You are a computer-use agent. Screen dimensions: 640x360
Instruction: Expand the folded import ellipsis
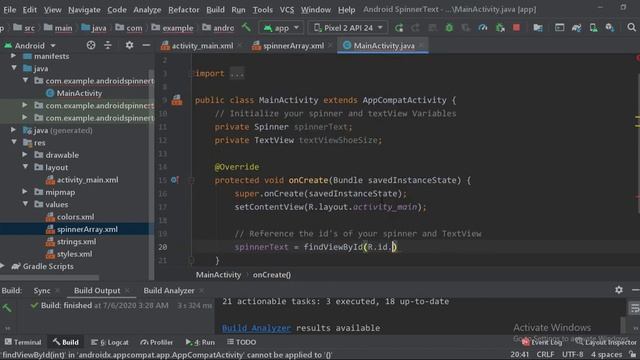click(x=237, y=73)
